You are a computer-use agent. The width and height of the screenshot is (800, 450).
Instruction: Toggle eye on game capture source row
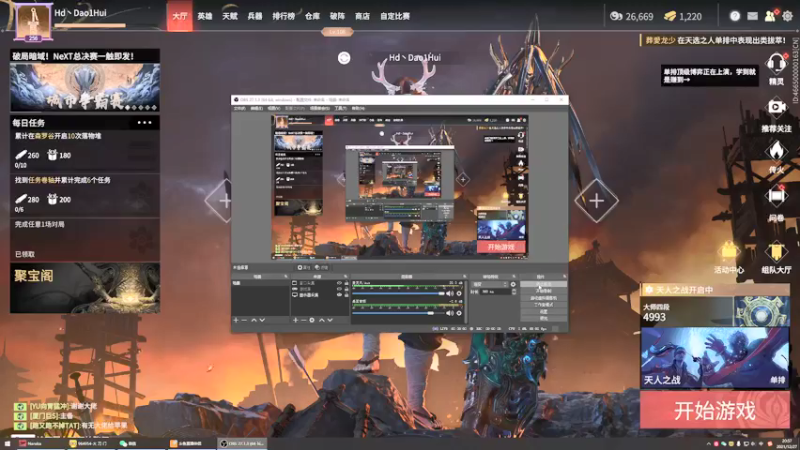point(339,289)
